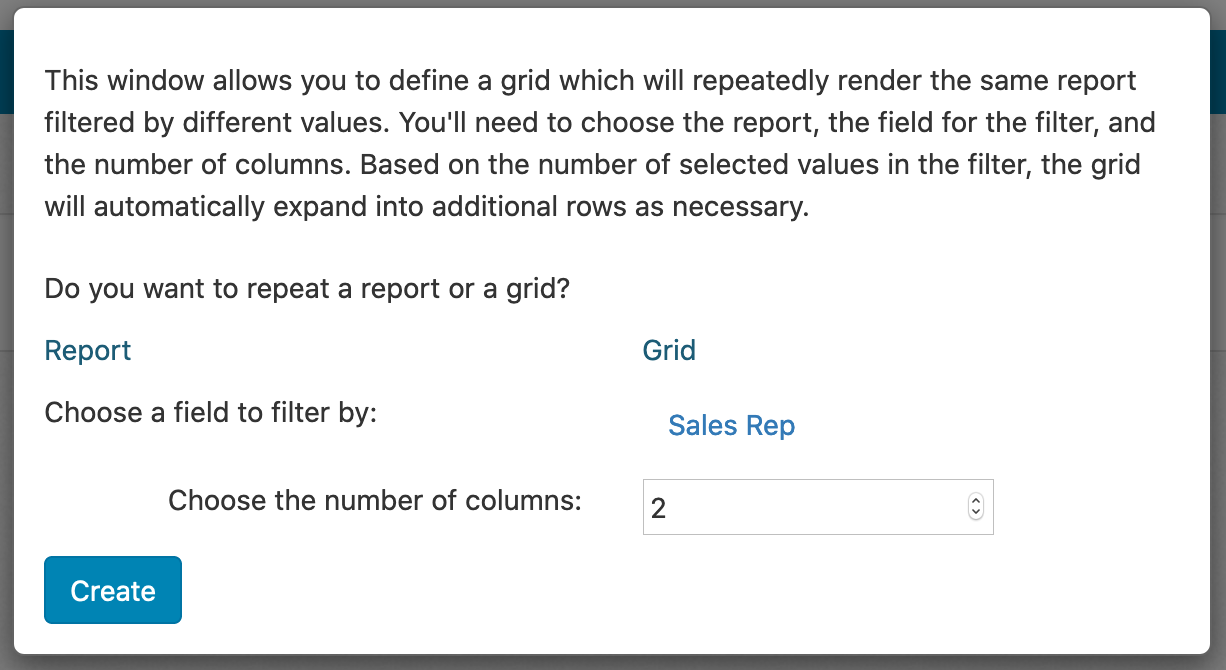Click the Create button
Viewport: 1226px width, 670px height.
(x=113, y=590)
